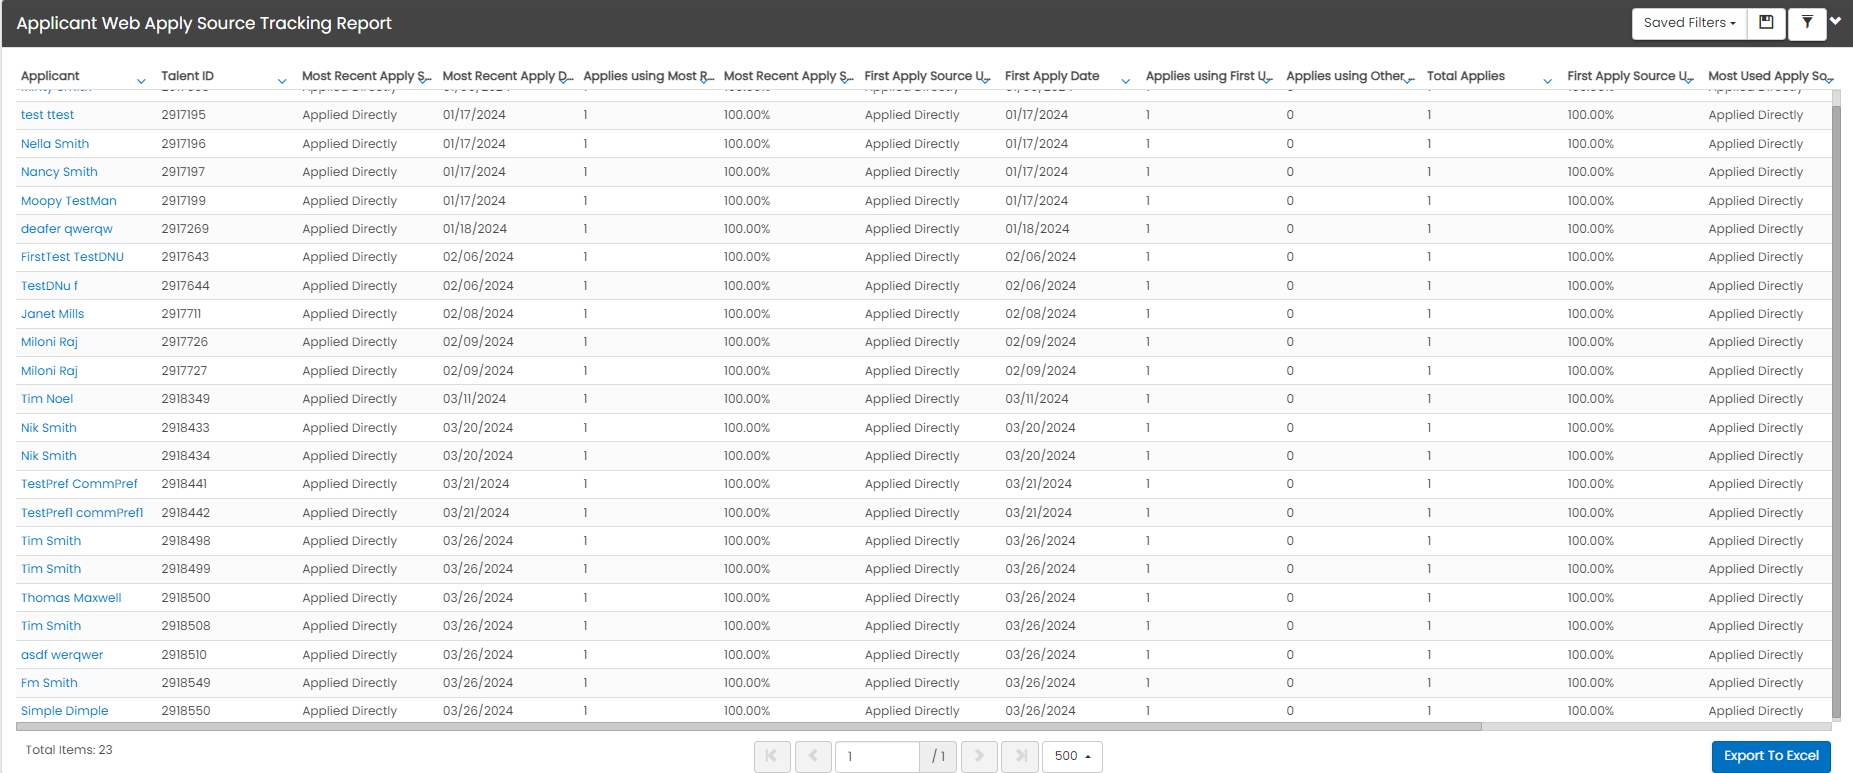The height and width of the screenshot is (773, 1853).
Task: Open applicant Thomas Maxwell
Action: 71,598
